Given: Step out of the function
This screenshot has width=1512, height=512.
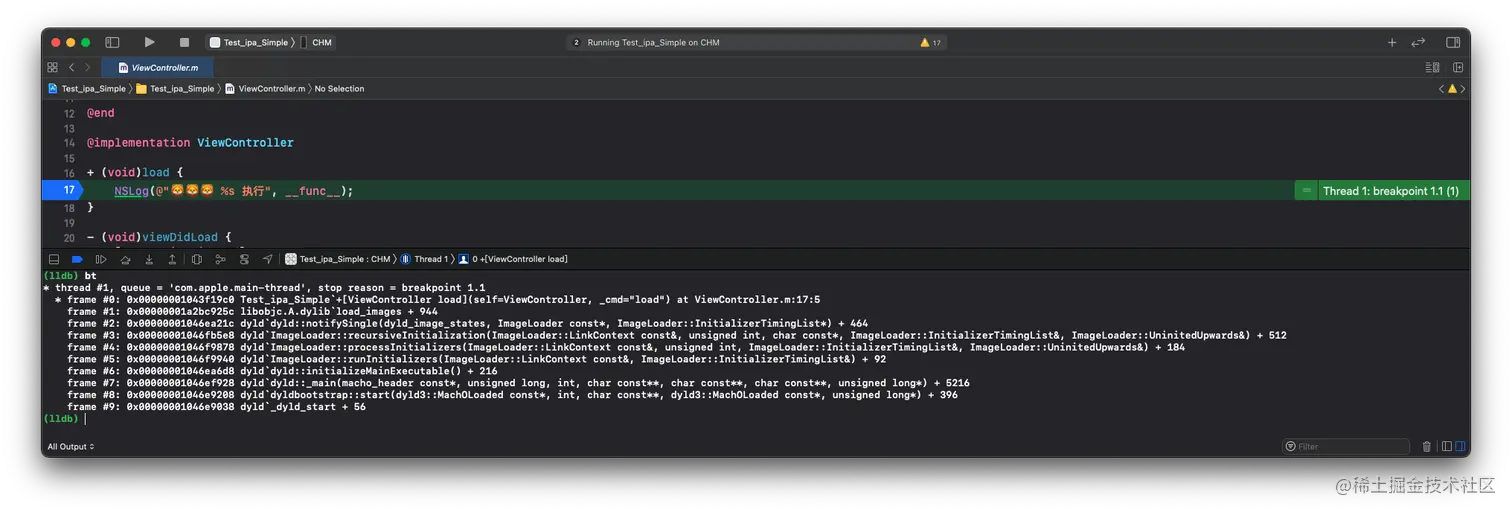Looking at the screenshot, I should tap(172, 259).
